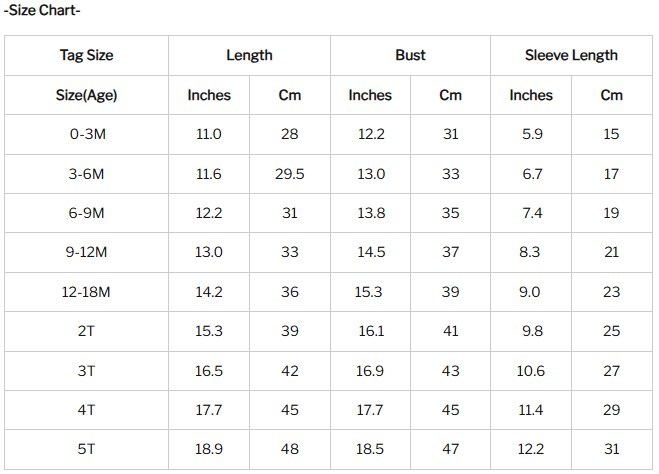This screenshot has height=474, width=659.
Task: Click the Bust column header
Action: (x=410, y=56)
